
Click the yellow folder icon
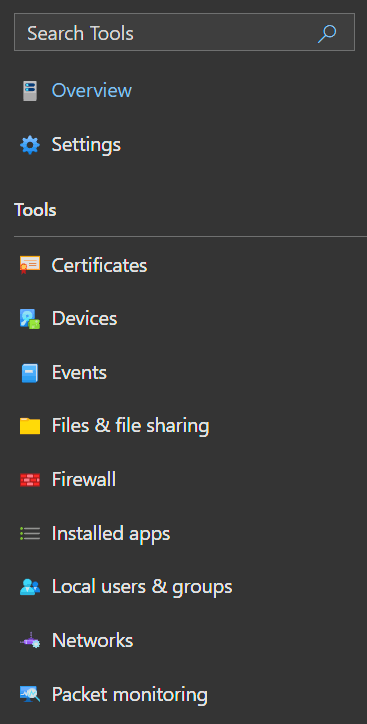click(x=30, y=426)
